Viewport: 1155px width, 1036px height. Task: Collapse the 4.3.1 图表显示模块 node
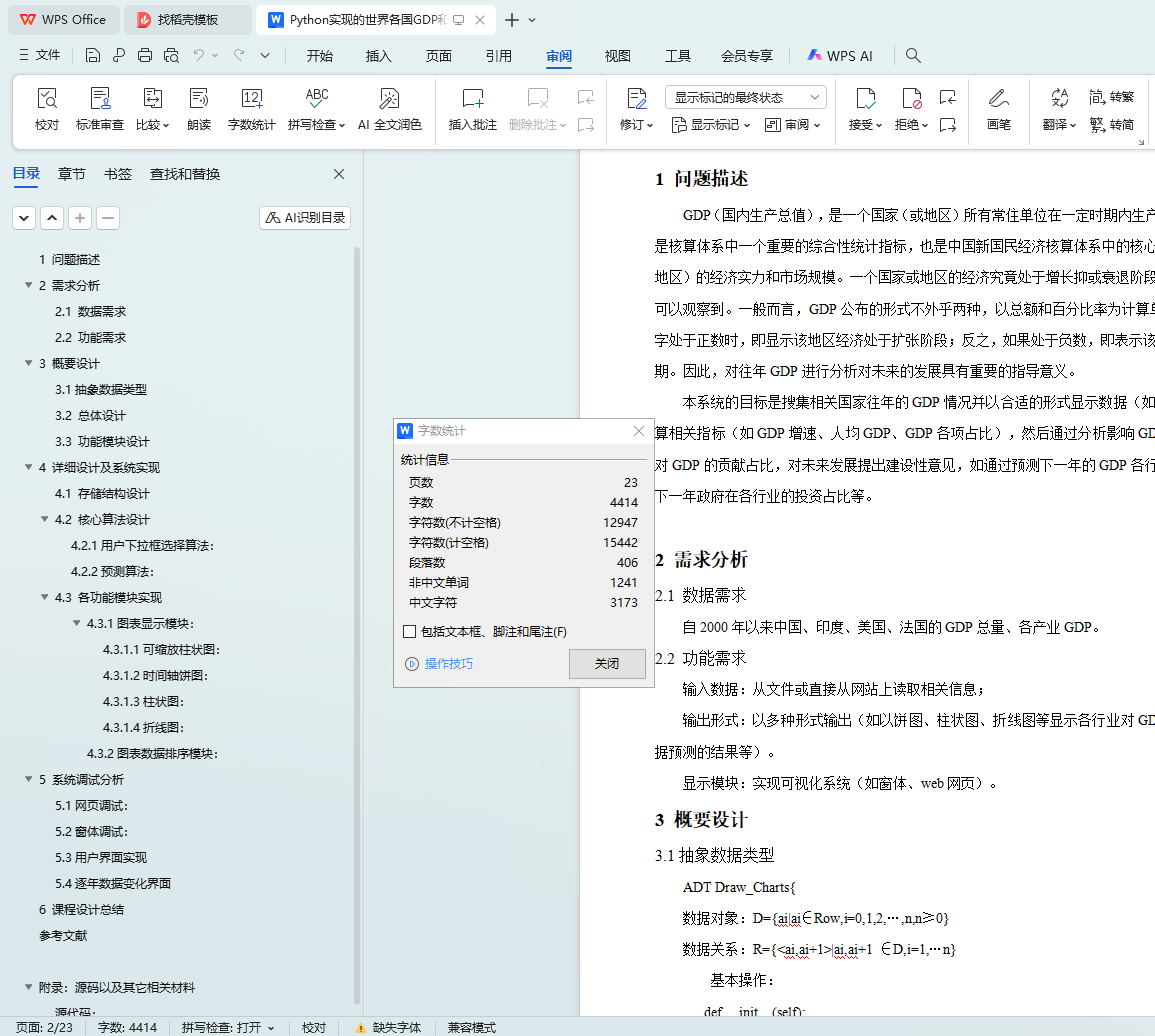[77, 623]
